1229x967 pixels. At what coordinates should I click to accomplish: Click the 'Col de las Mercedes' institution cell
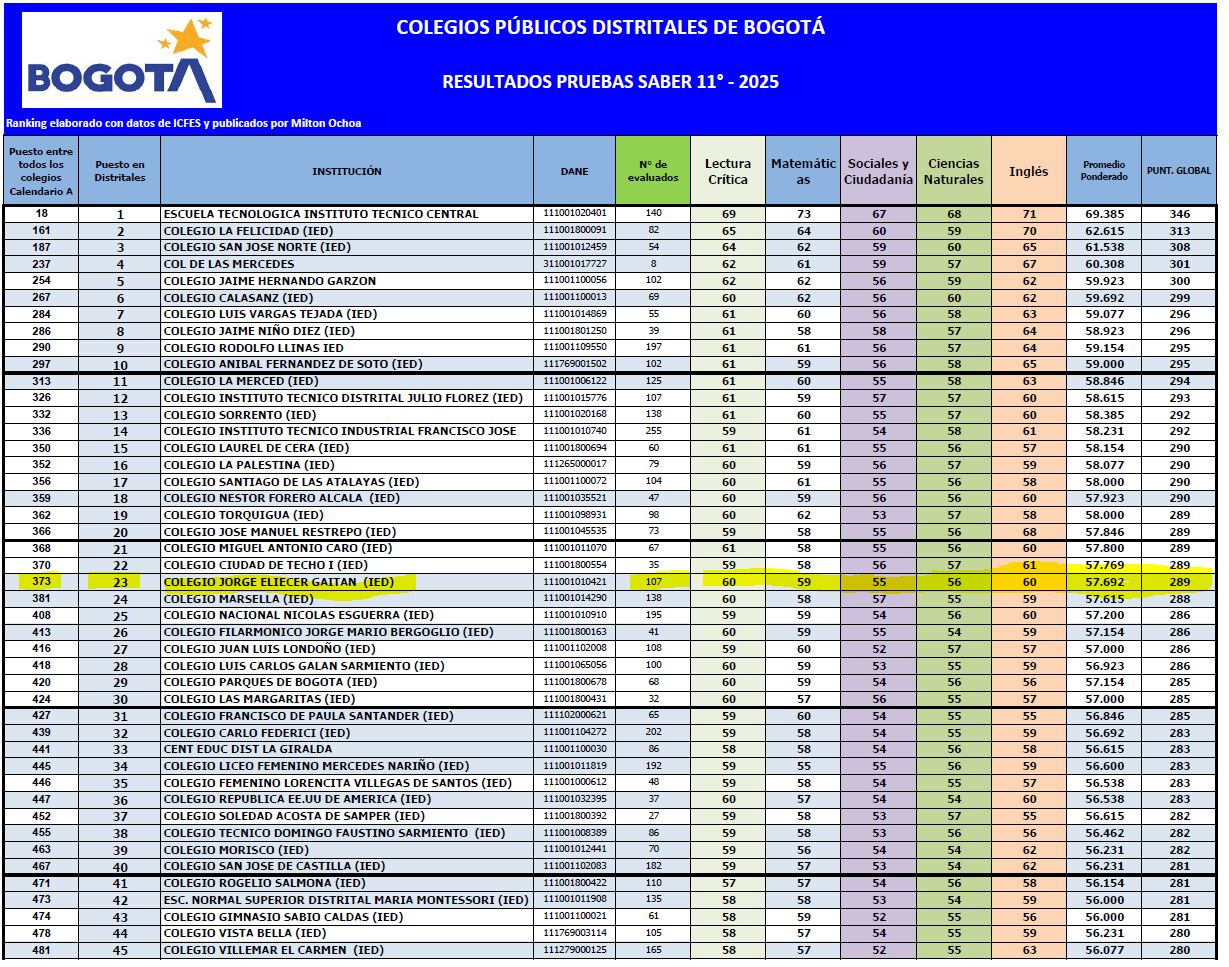tap(228, 264)
